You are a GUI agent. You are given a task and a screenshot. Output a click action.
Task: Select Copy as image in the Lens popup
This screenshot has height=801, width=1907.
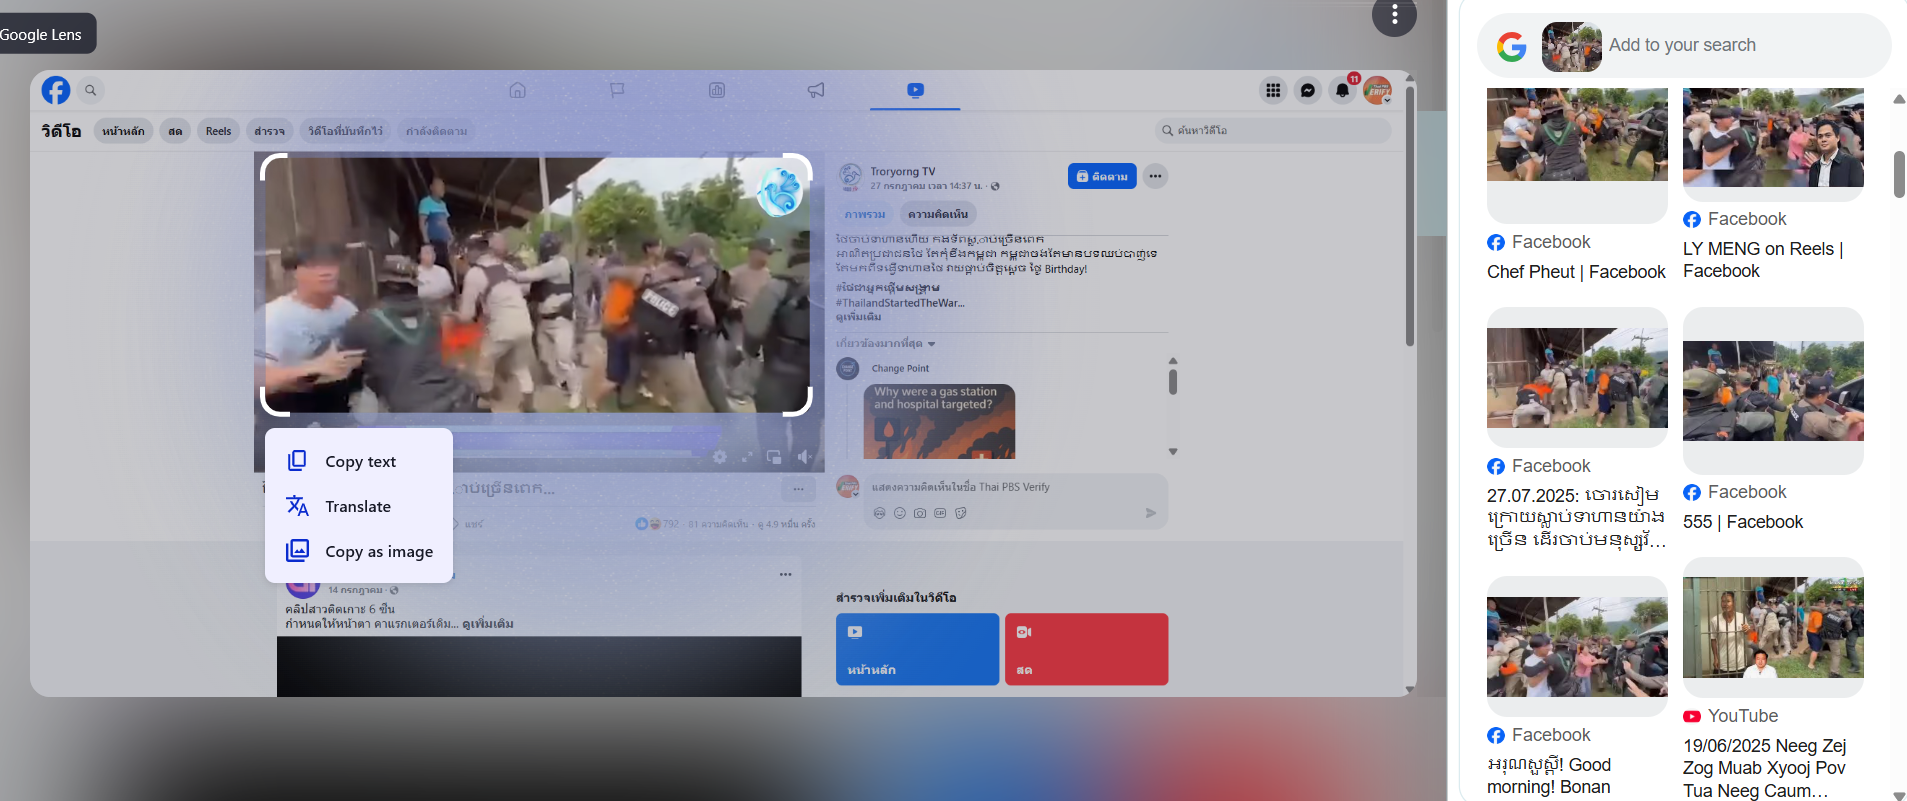359,551
